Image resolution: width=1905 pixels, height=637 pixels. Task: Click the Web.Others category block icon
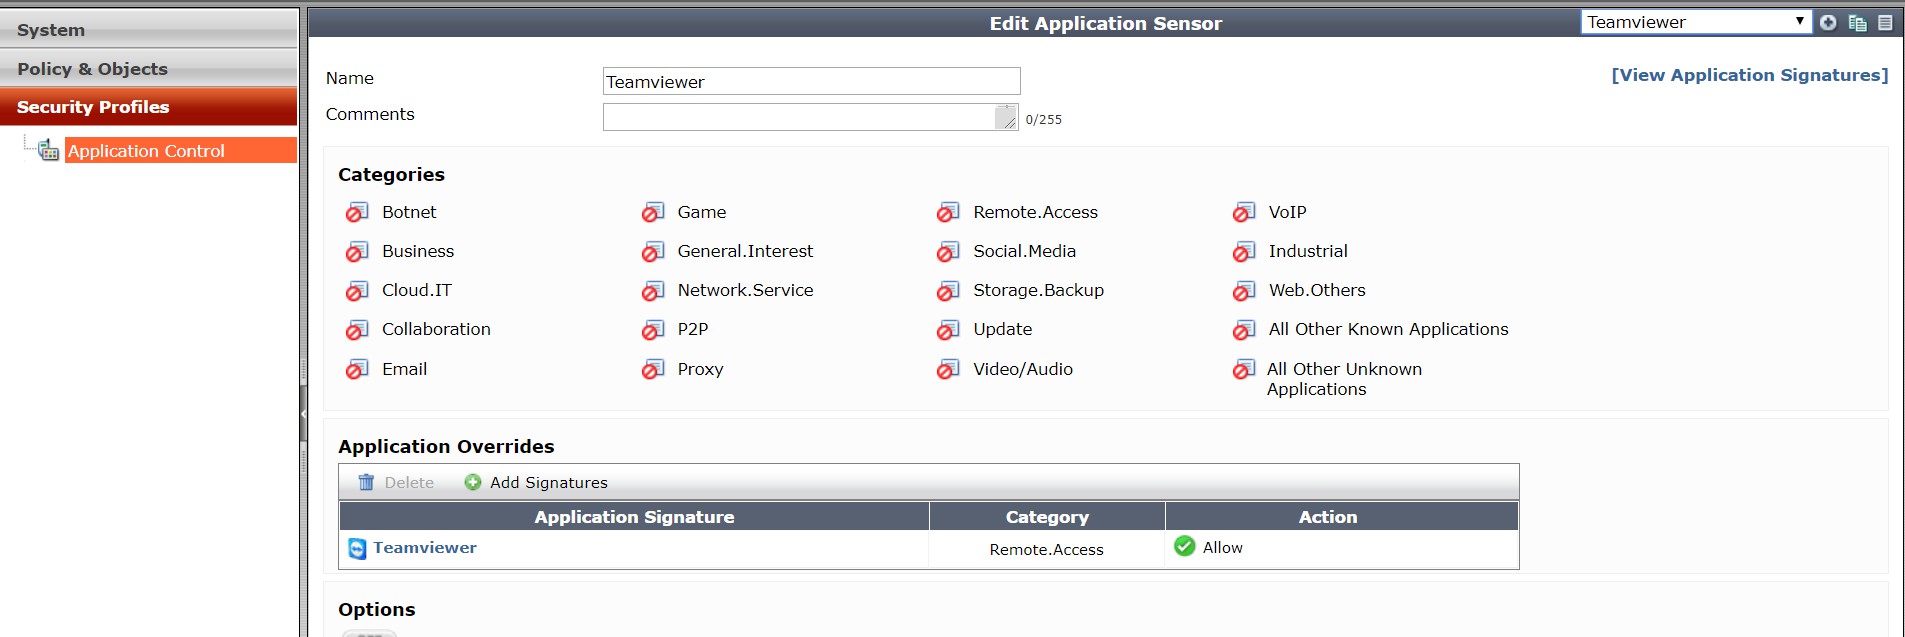(1244, 291)
